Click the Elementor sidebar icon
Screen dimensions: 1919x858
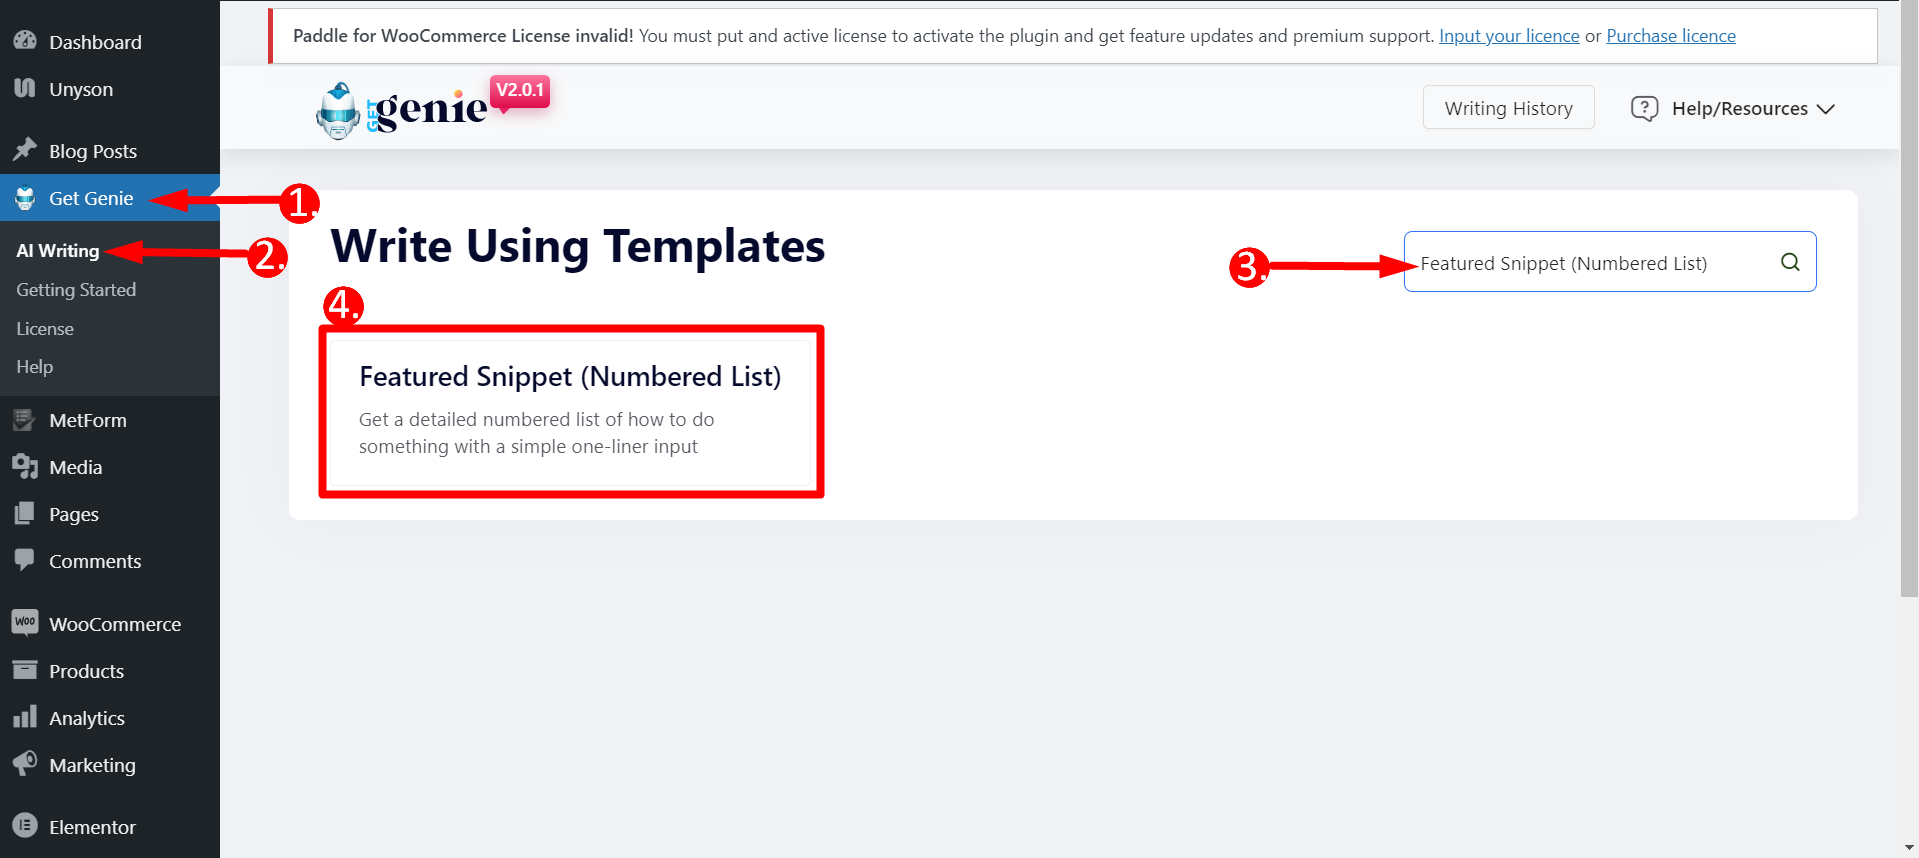25,826
